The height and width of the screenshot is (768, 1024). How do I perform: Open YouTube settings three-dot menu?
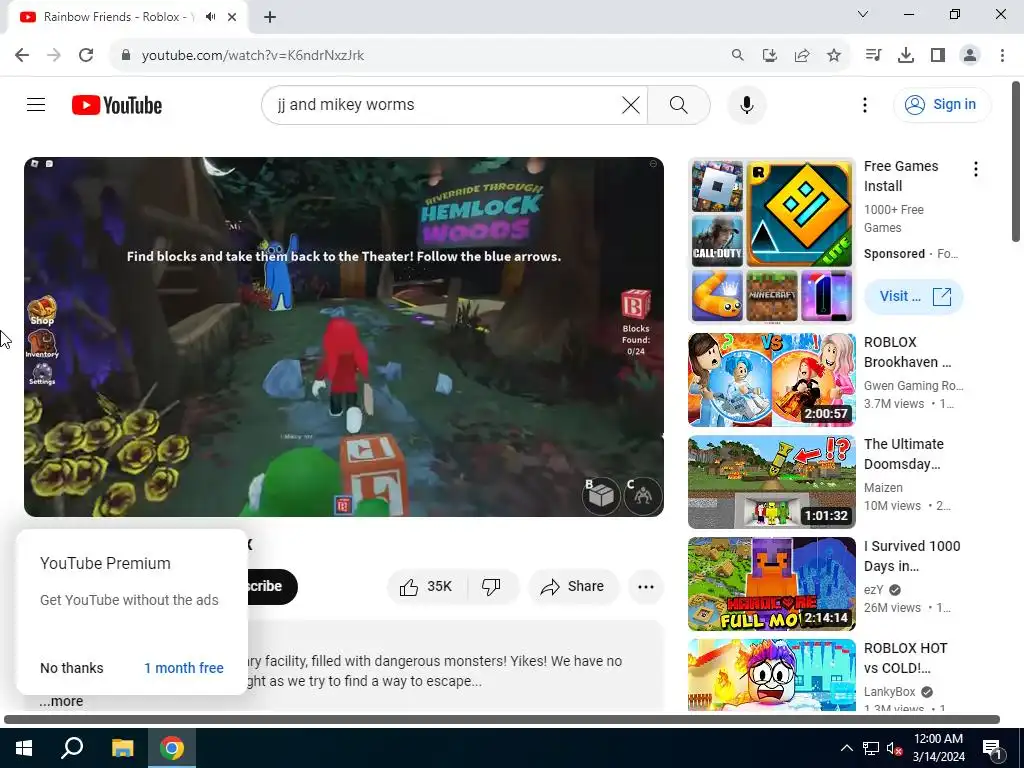pyautogui.click(x=865, y=104)
